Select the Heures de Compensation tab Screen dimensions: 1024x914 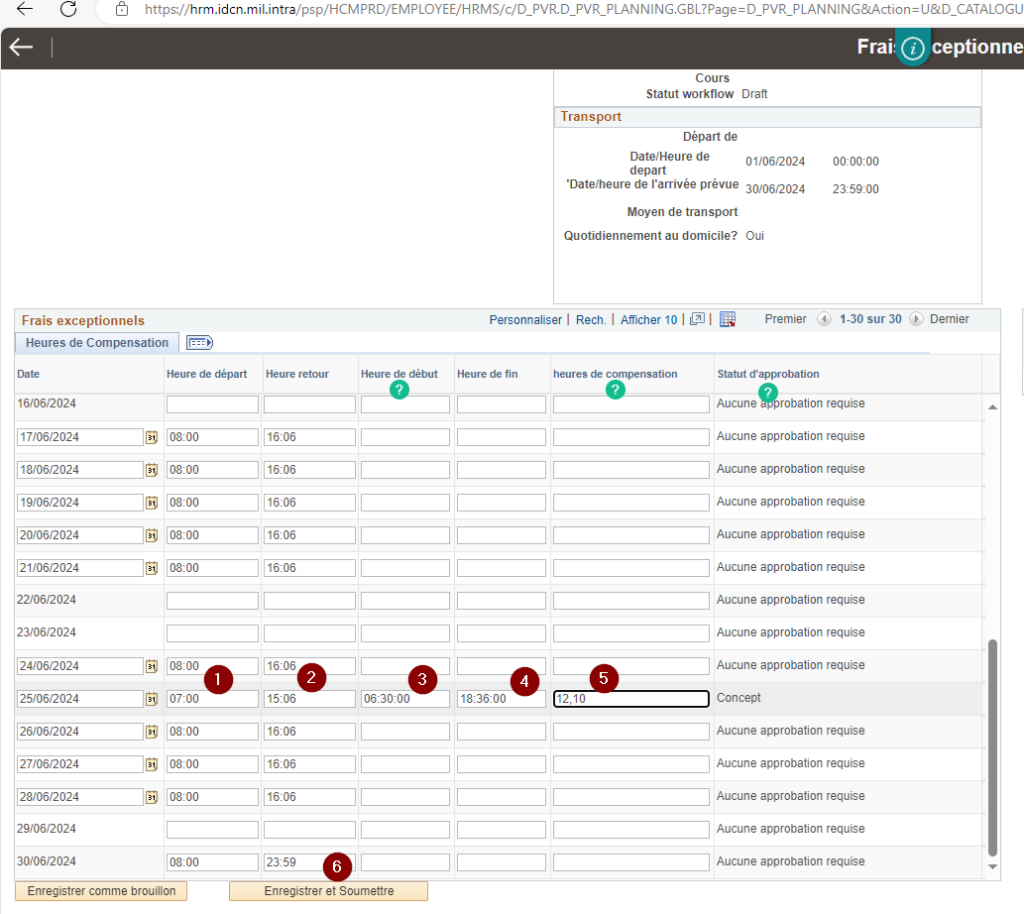click(x=97, y=343)
